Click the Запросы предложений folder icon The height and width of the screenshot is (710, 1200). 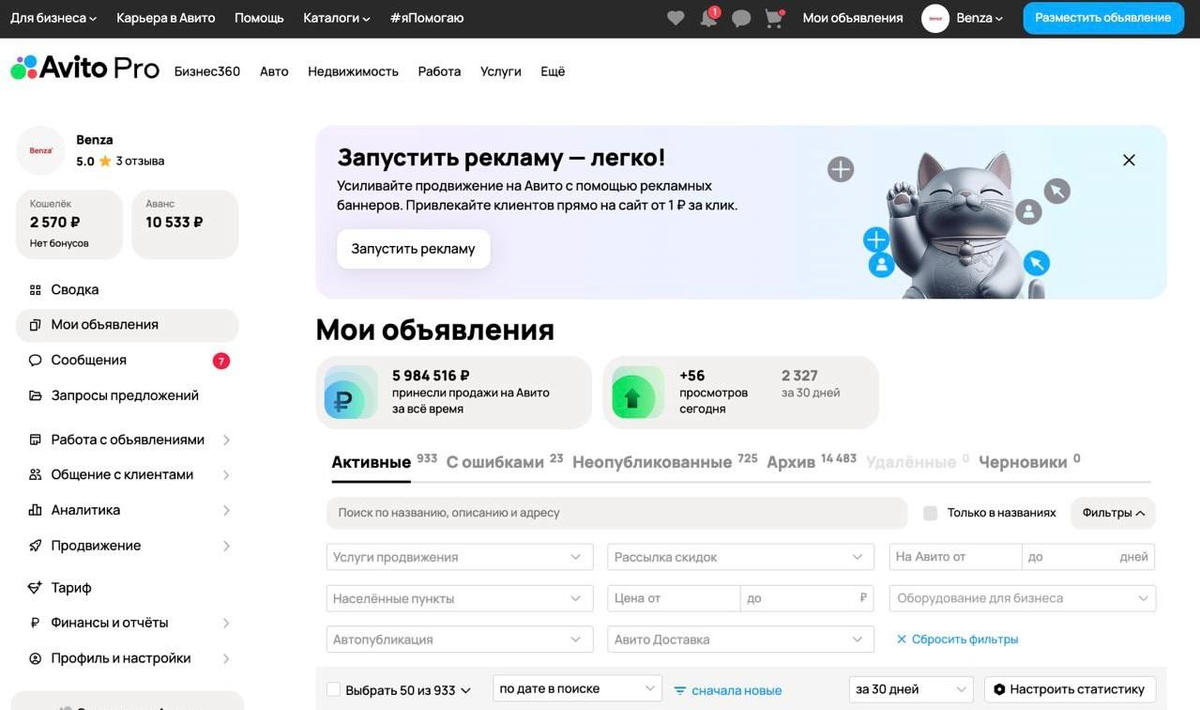point(35,396)
